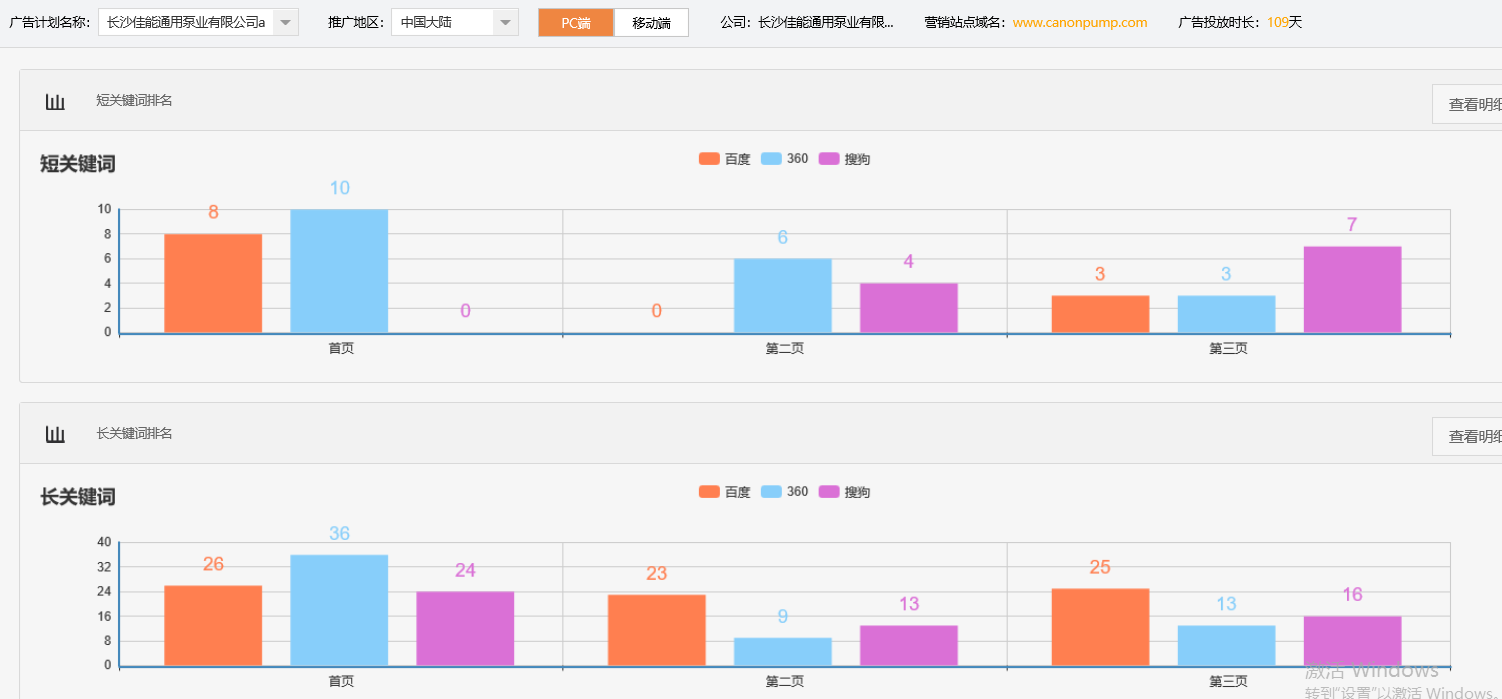Open the www.canonpump.com domain link

click(x=1080, y=21)
